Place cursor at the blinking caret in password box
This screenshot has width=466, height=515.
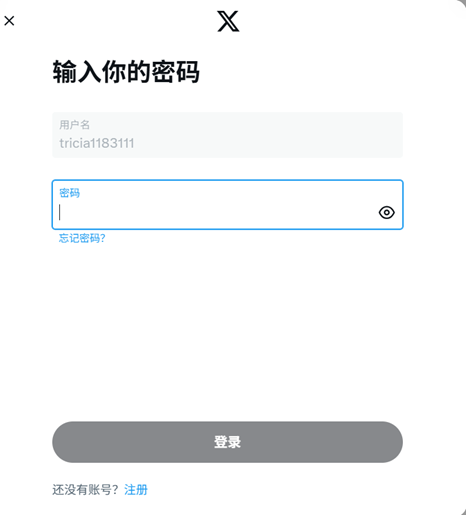[60, 212]
